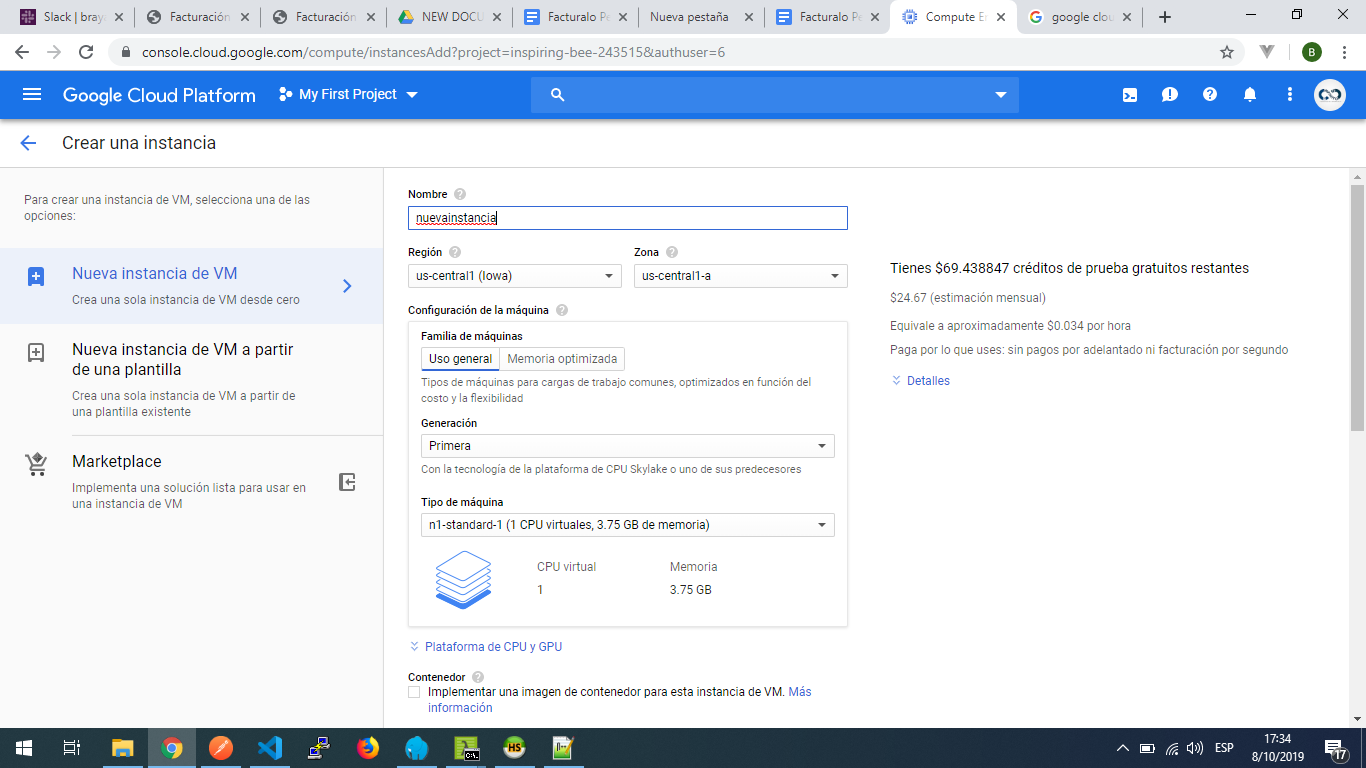1366x768 pixels.
Task: Switch to the NEW DOCU browser tab
Action: [x=450, y=17]
